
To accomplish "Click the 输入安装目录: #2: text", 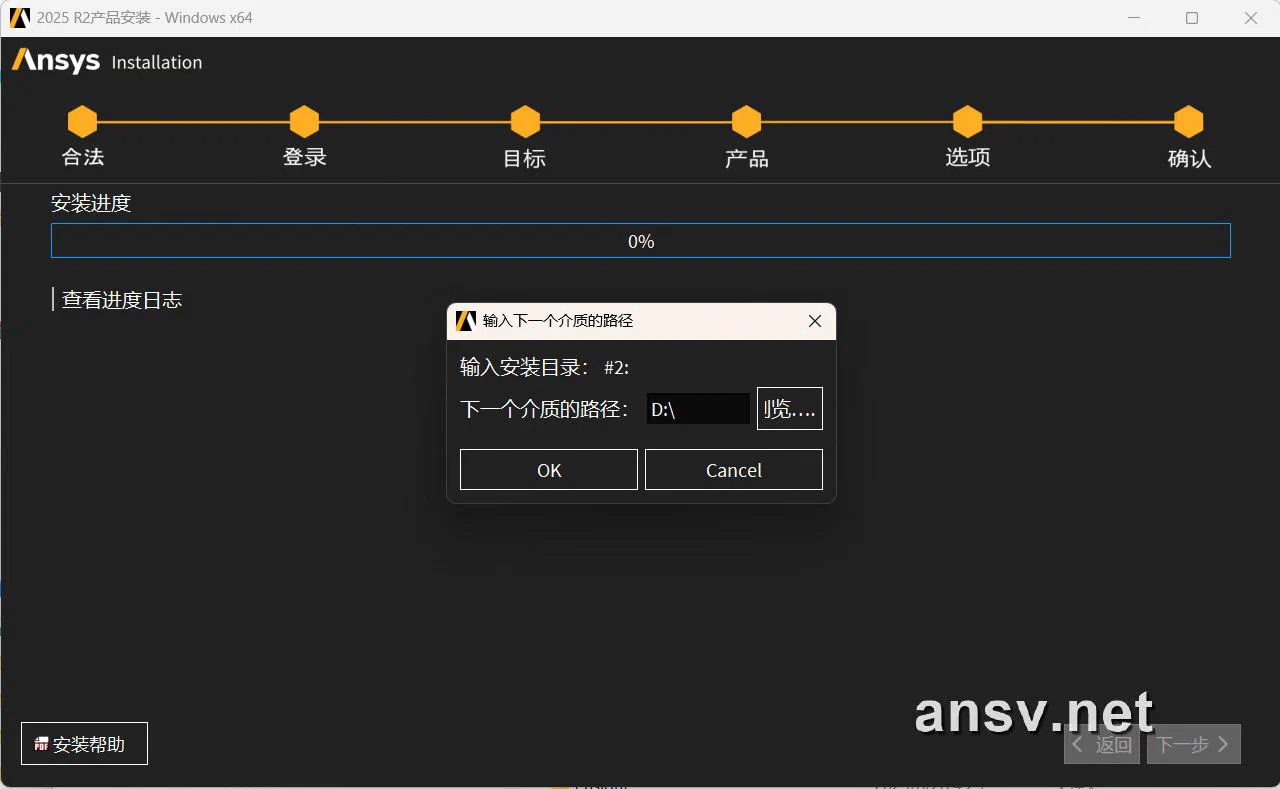I will tap(544, 367).
